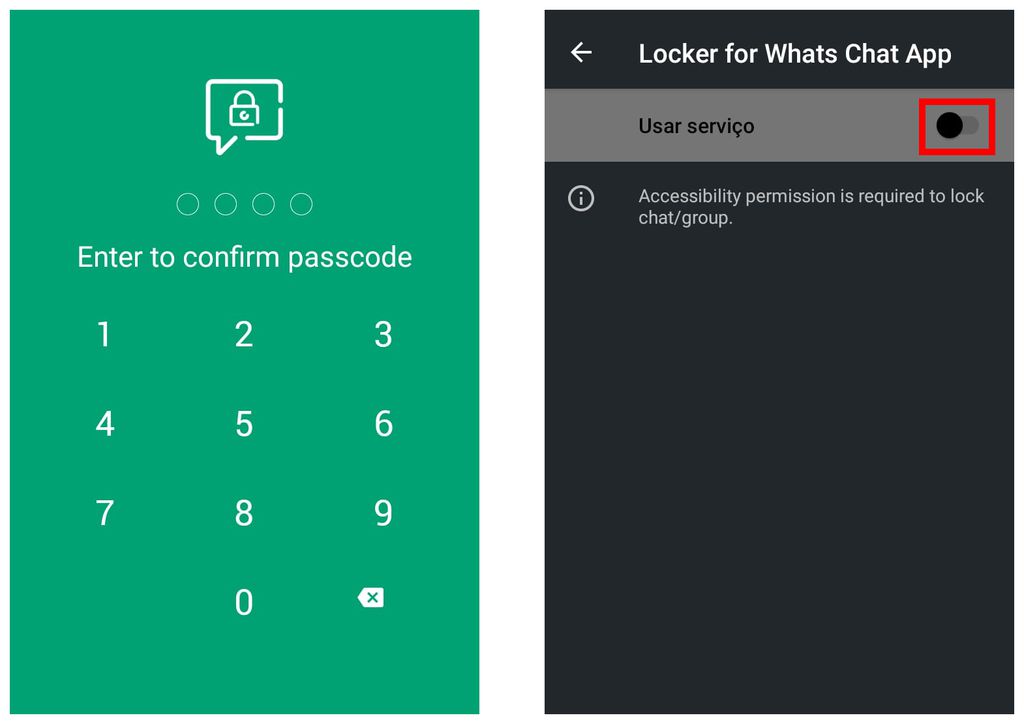Tap digit 2 on the passcode keypad

pyautogui.click(x=244, y=334)
